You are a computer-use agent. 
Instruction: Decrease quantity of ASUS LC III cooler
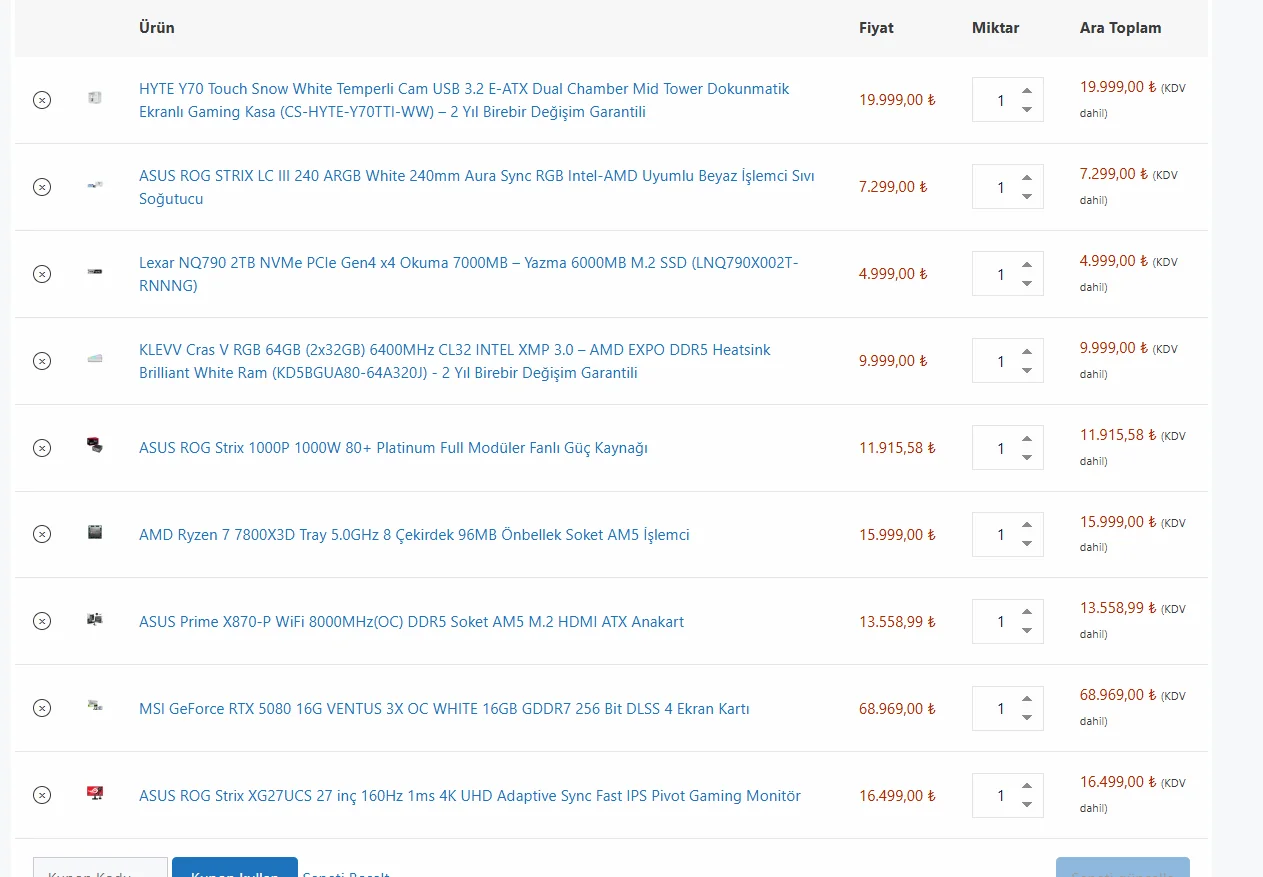click(x=1026, y=197)
